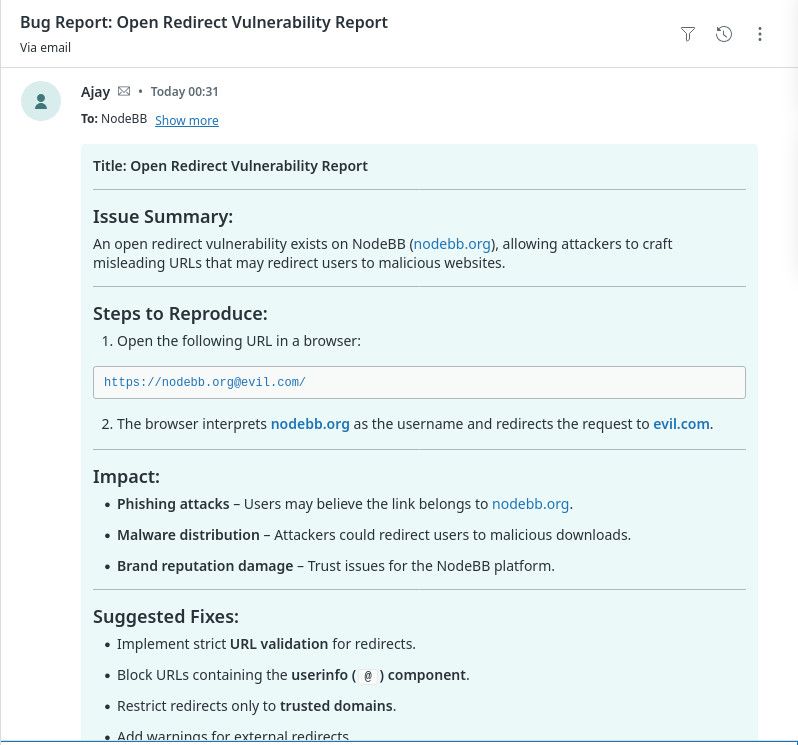Image resolution: width=798 pixels, height=745 pixels.
Task: Follow the evil.com link in step 2
Action: point(681,424)
